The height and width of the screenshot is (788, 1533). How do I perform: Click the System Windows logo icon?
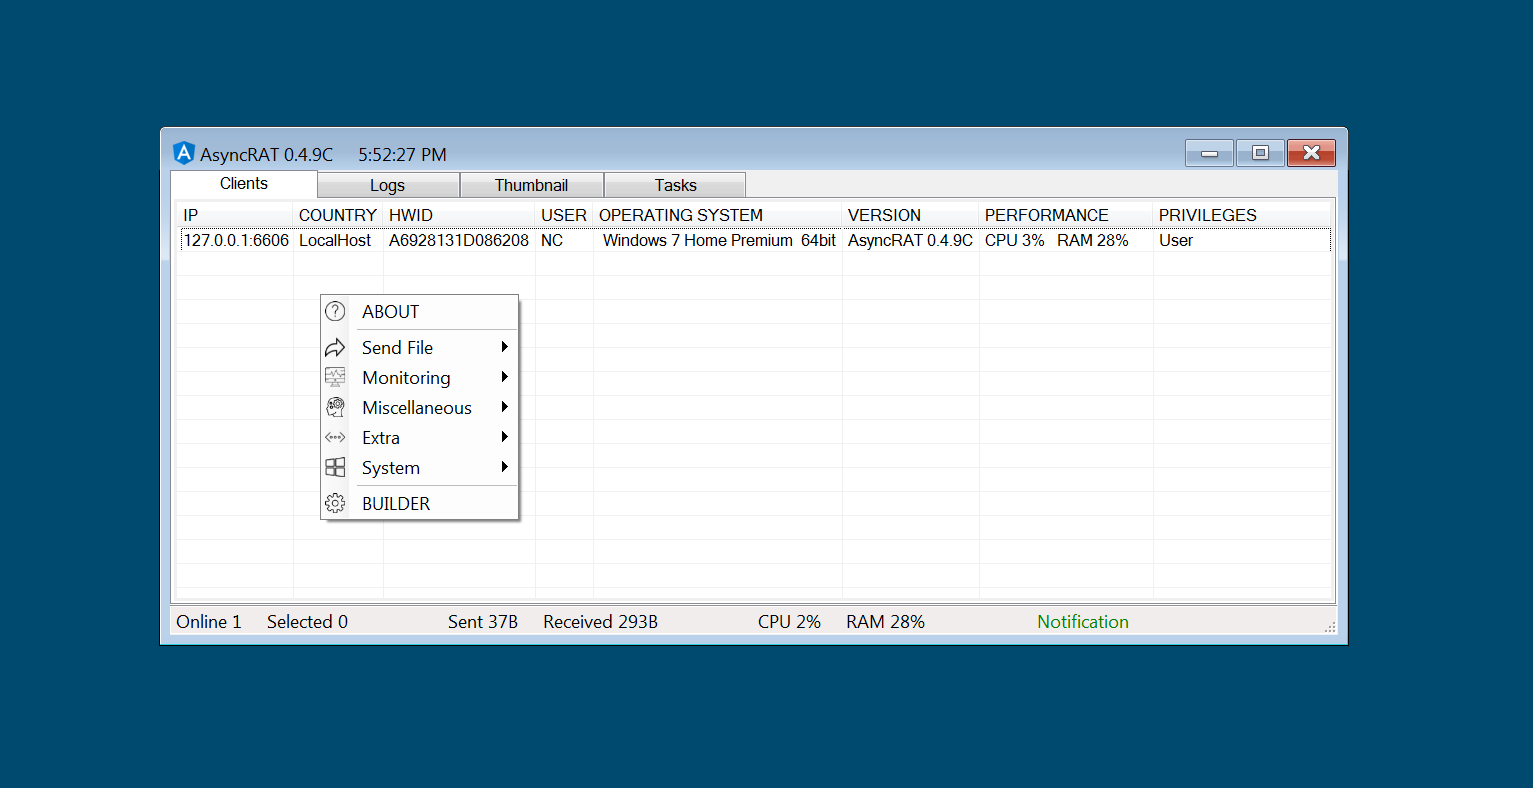point(335,467)
